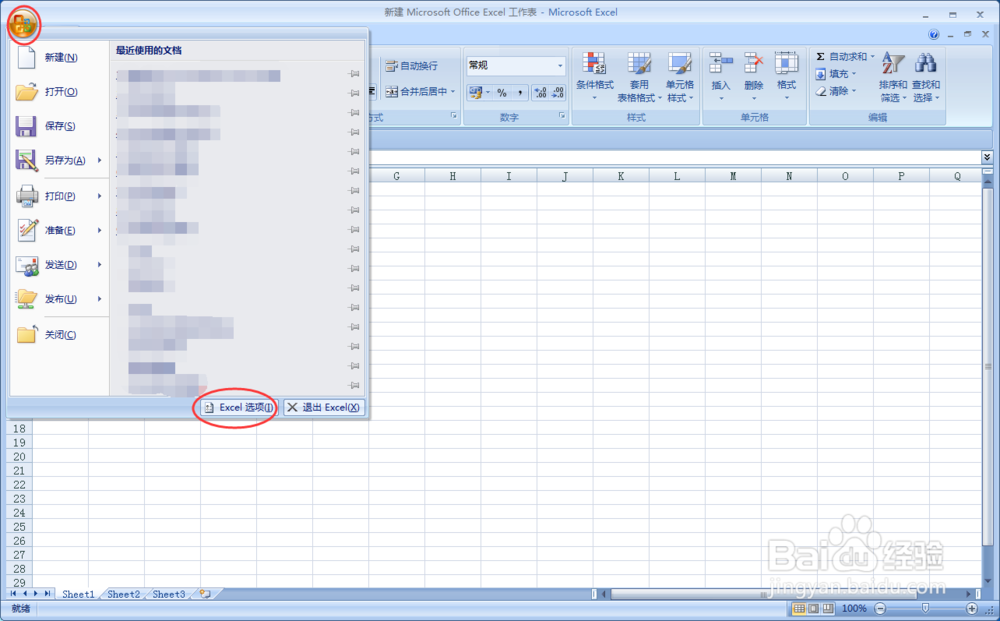This screenshot has height=621, width=1000.
Task: Go to first sheet navigation arrow
Action: (13, 594)
